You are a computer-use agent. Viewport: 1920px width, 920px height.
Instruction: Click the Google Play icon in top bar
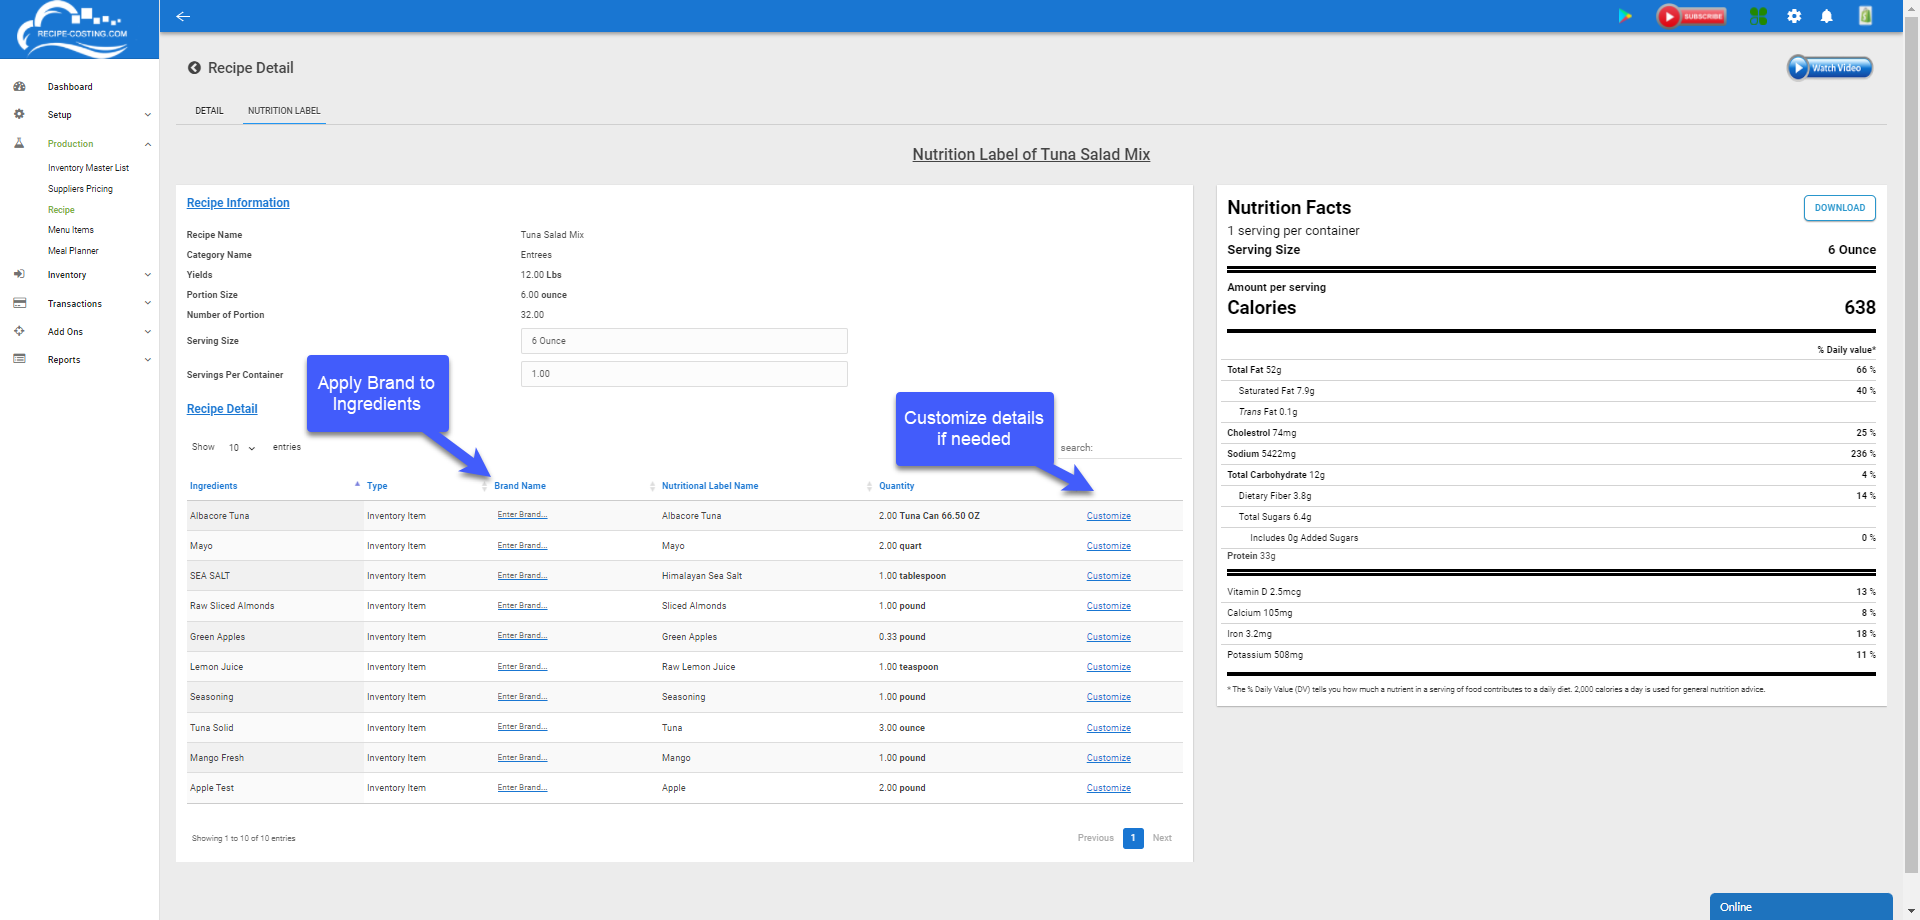pyautogui.click(x=1625, y=16)
